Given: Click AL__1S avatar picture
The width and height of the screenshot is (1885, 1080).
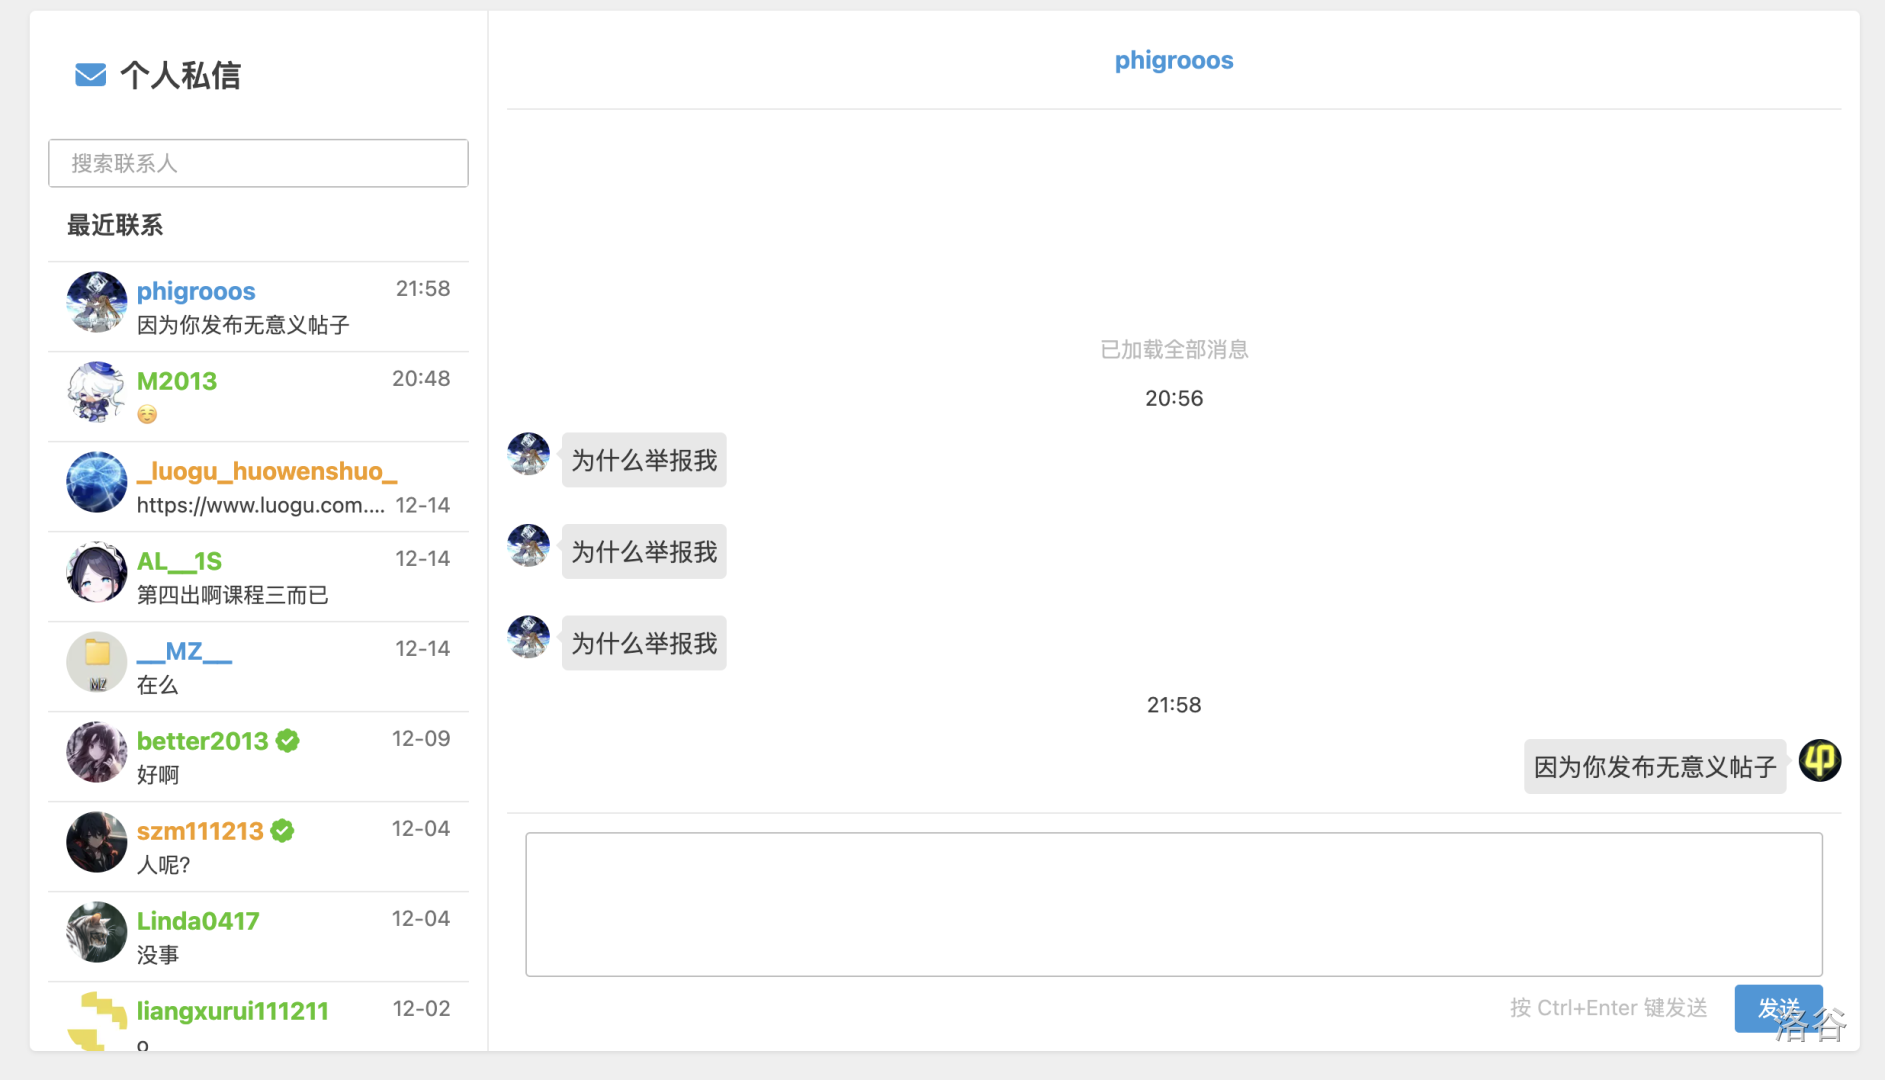Looking at the screenshot, I should point(96,572).
